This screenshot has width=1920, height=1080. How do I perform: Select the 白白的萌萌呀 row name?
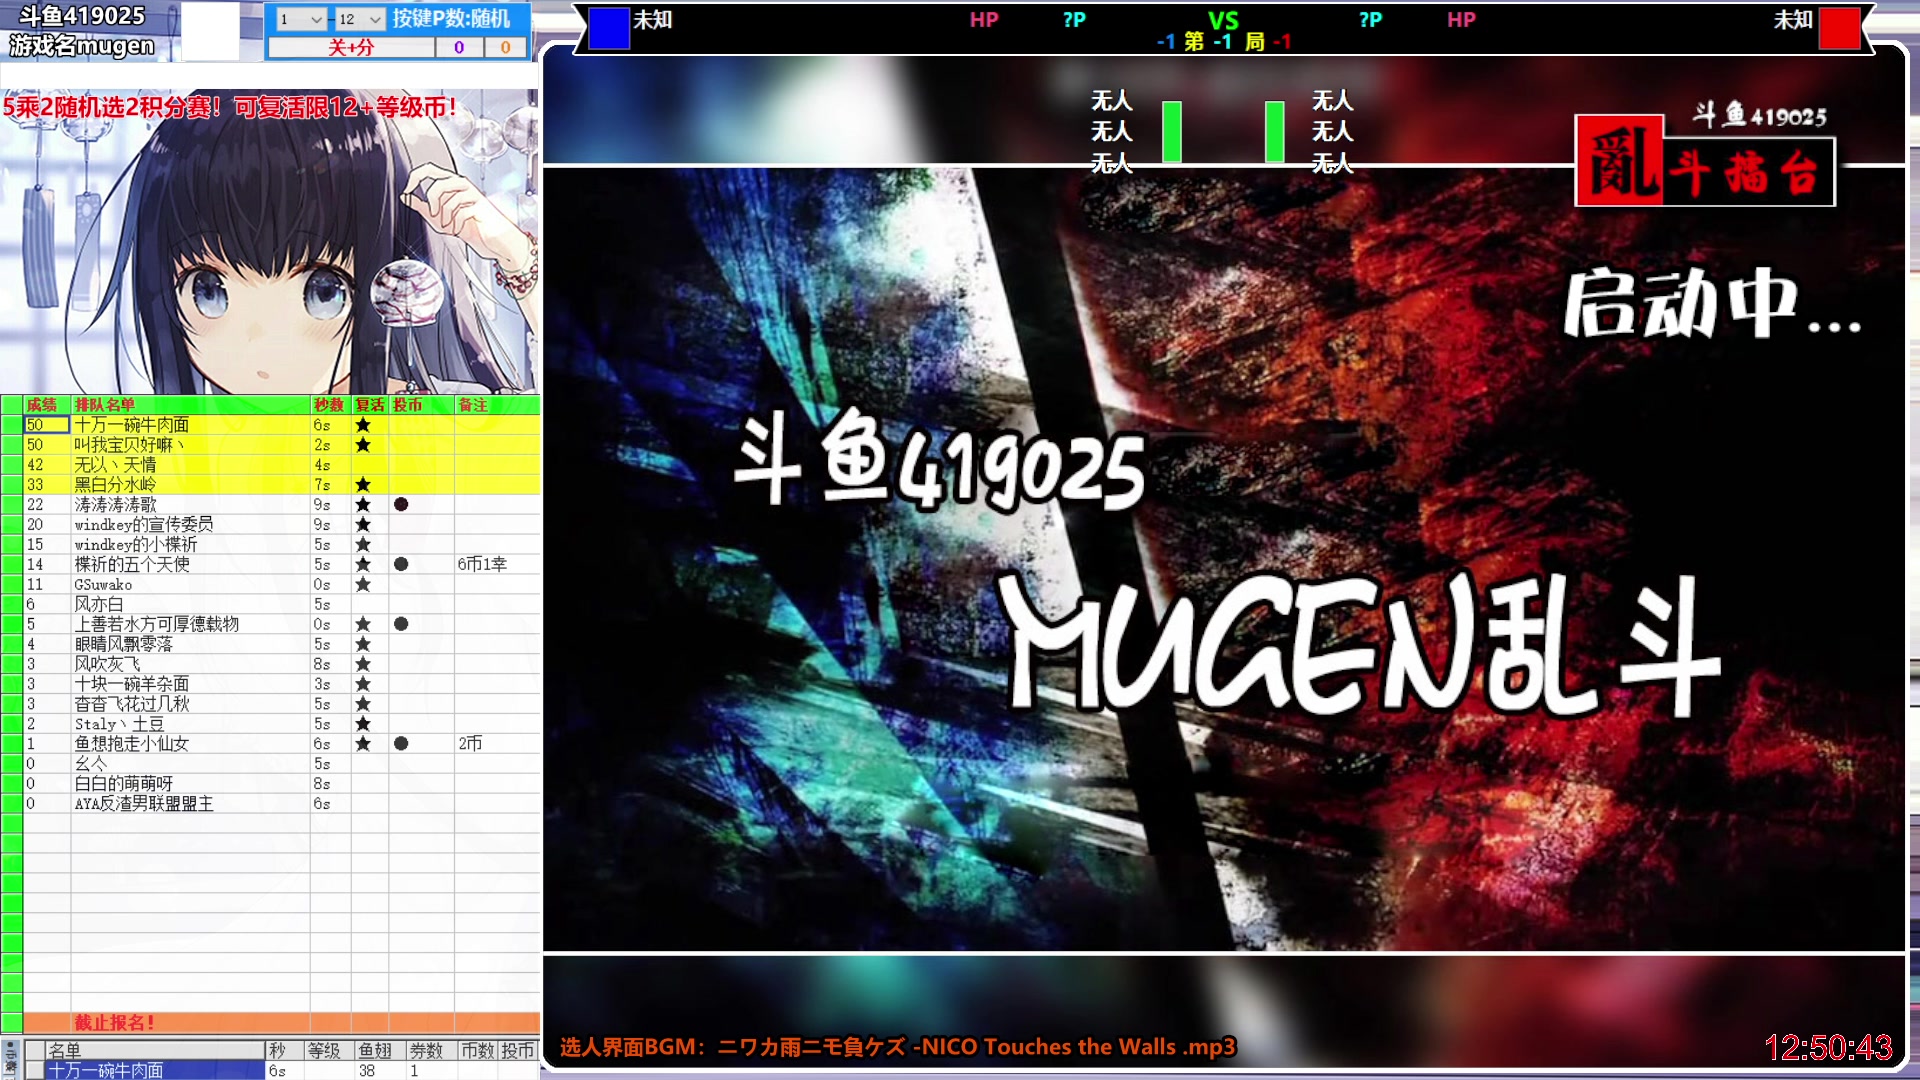pos(124,784)
